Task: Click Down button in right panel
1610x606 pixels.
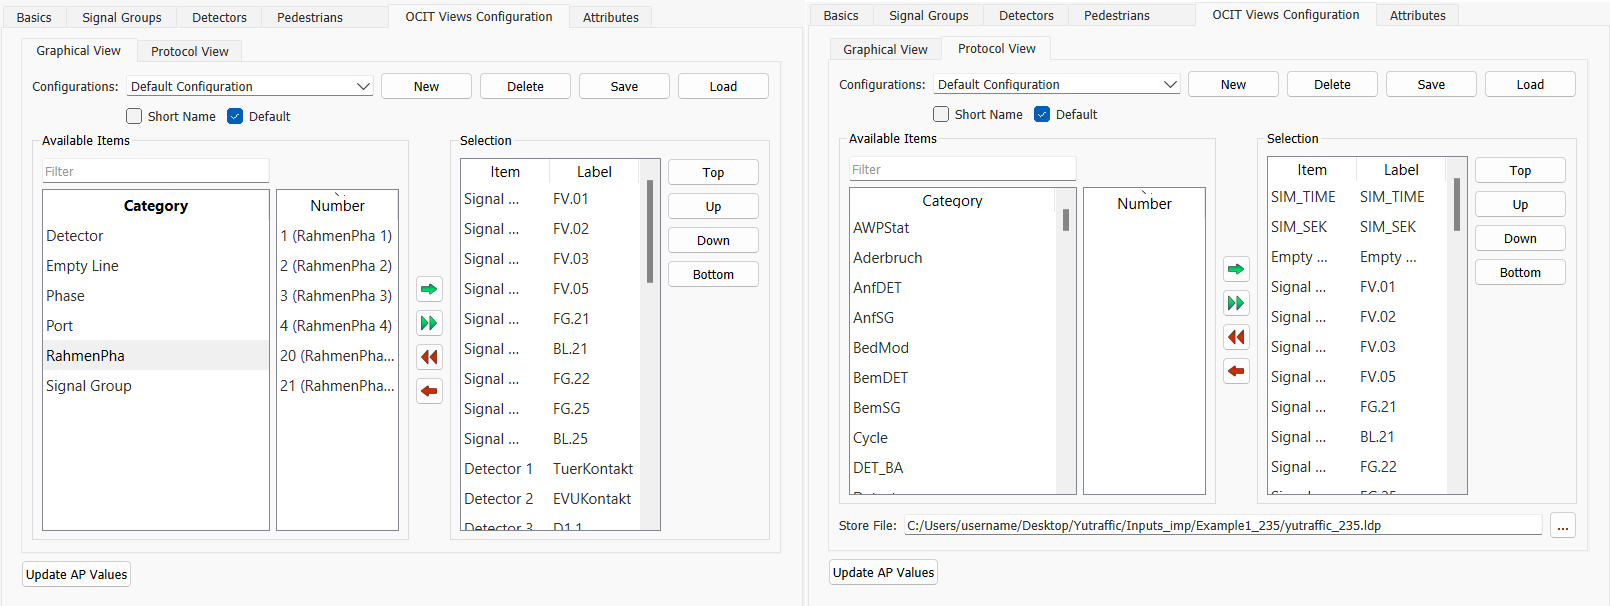Action: 1520,239
